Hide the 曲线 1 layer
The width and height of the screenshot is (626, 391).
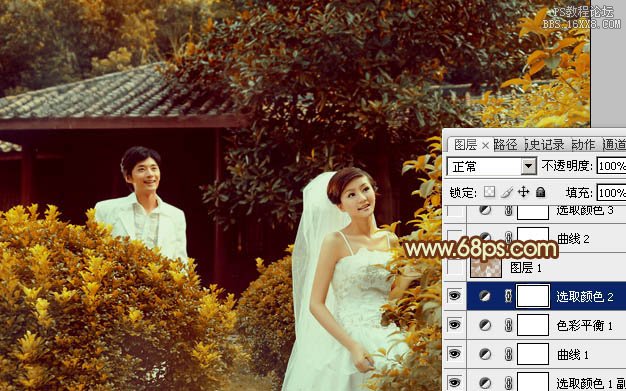pyautogui.click(x=455, y=354)
